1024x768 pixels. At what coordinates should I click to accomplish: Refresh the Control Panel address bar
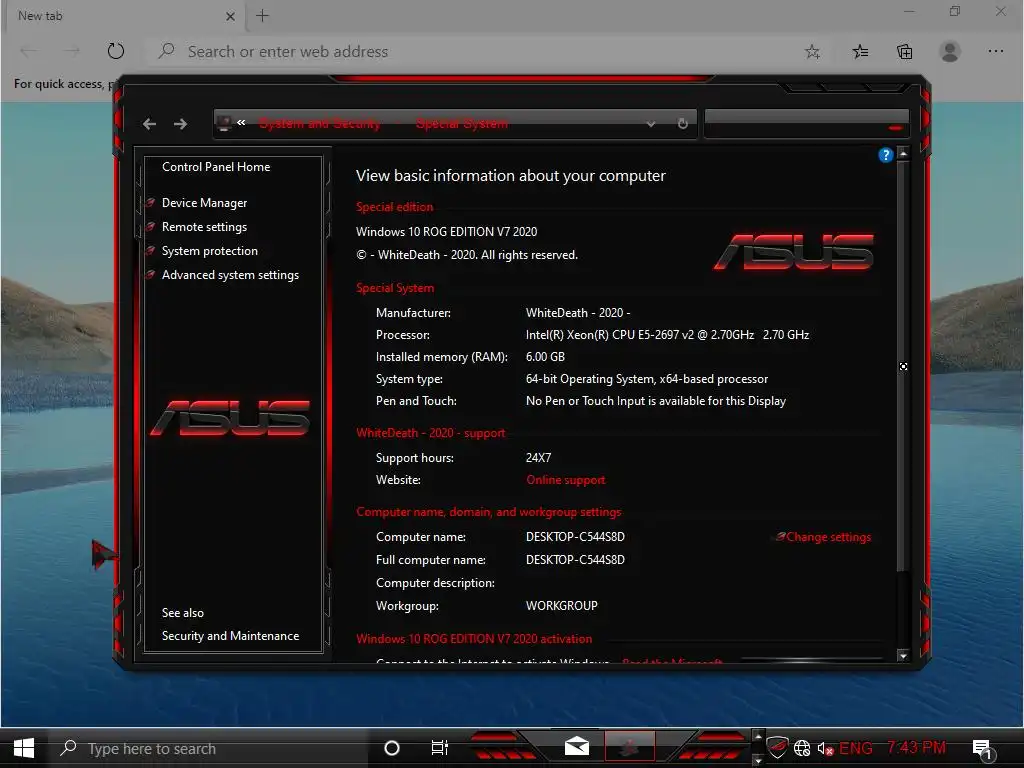682,123
